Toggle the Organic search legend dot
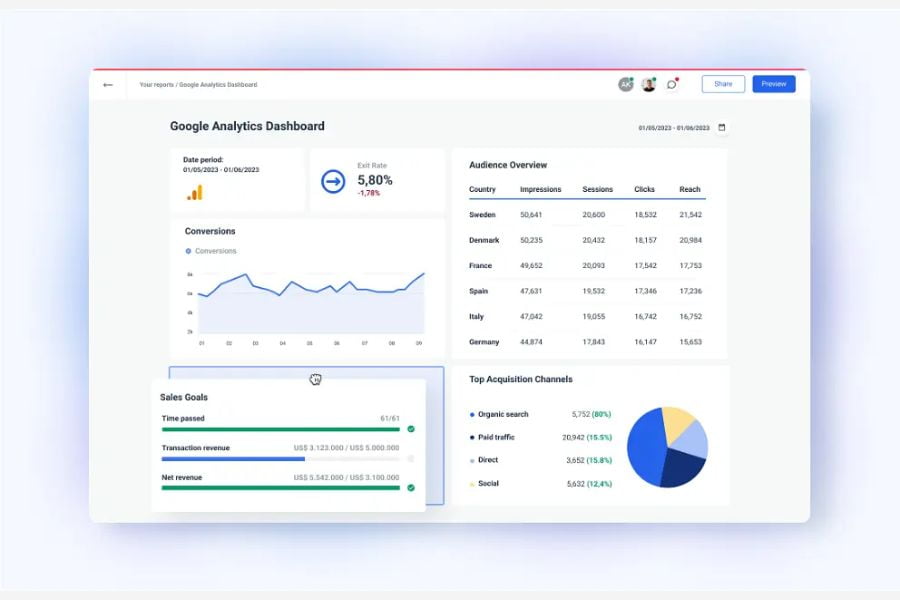Viewport: 900px width, 600px height. [x=473, y=414]
